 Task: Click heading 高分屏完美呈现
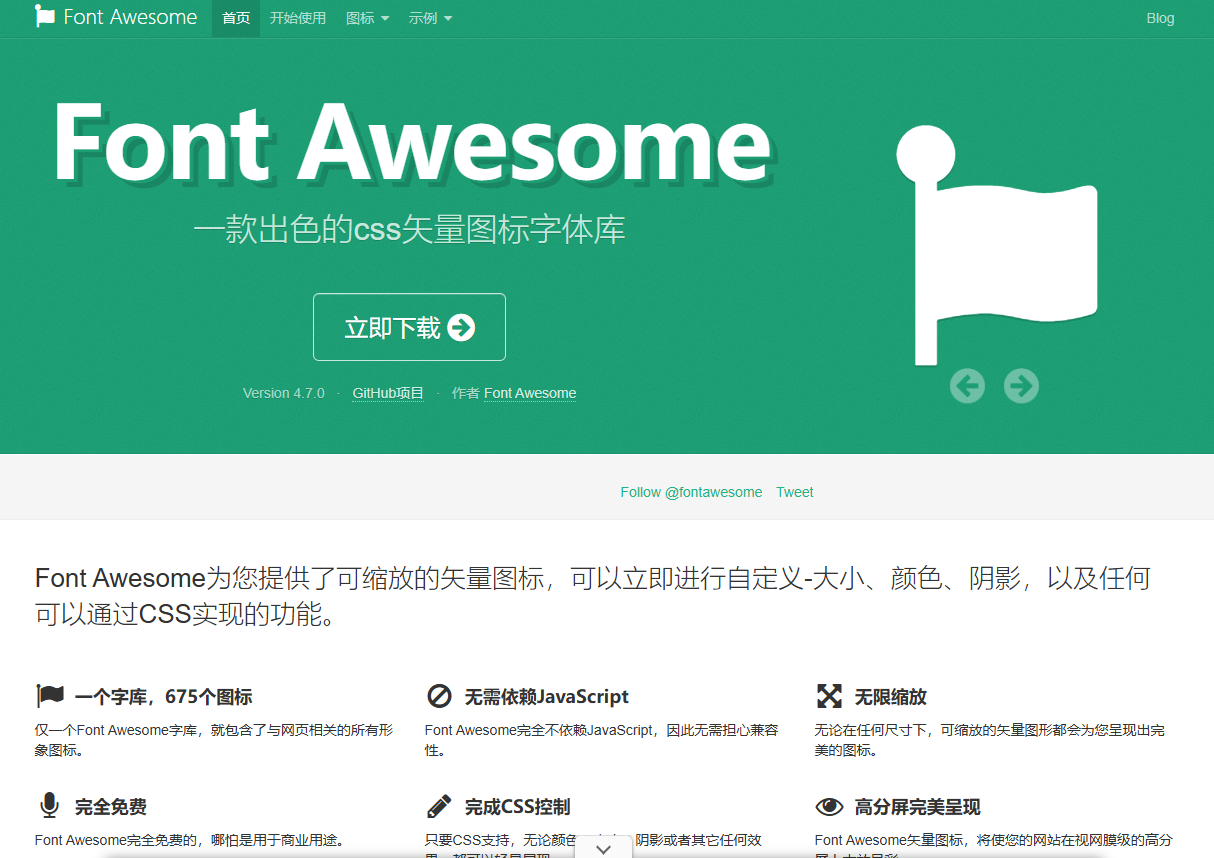[917, 807]
